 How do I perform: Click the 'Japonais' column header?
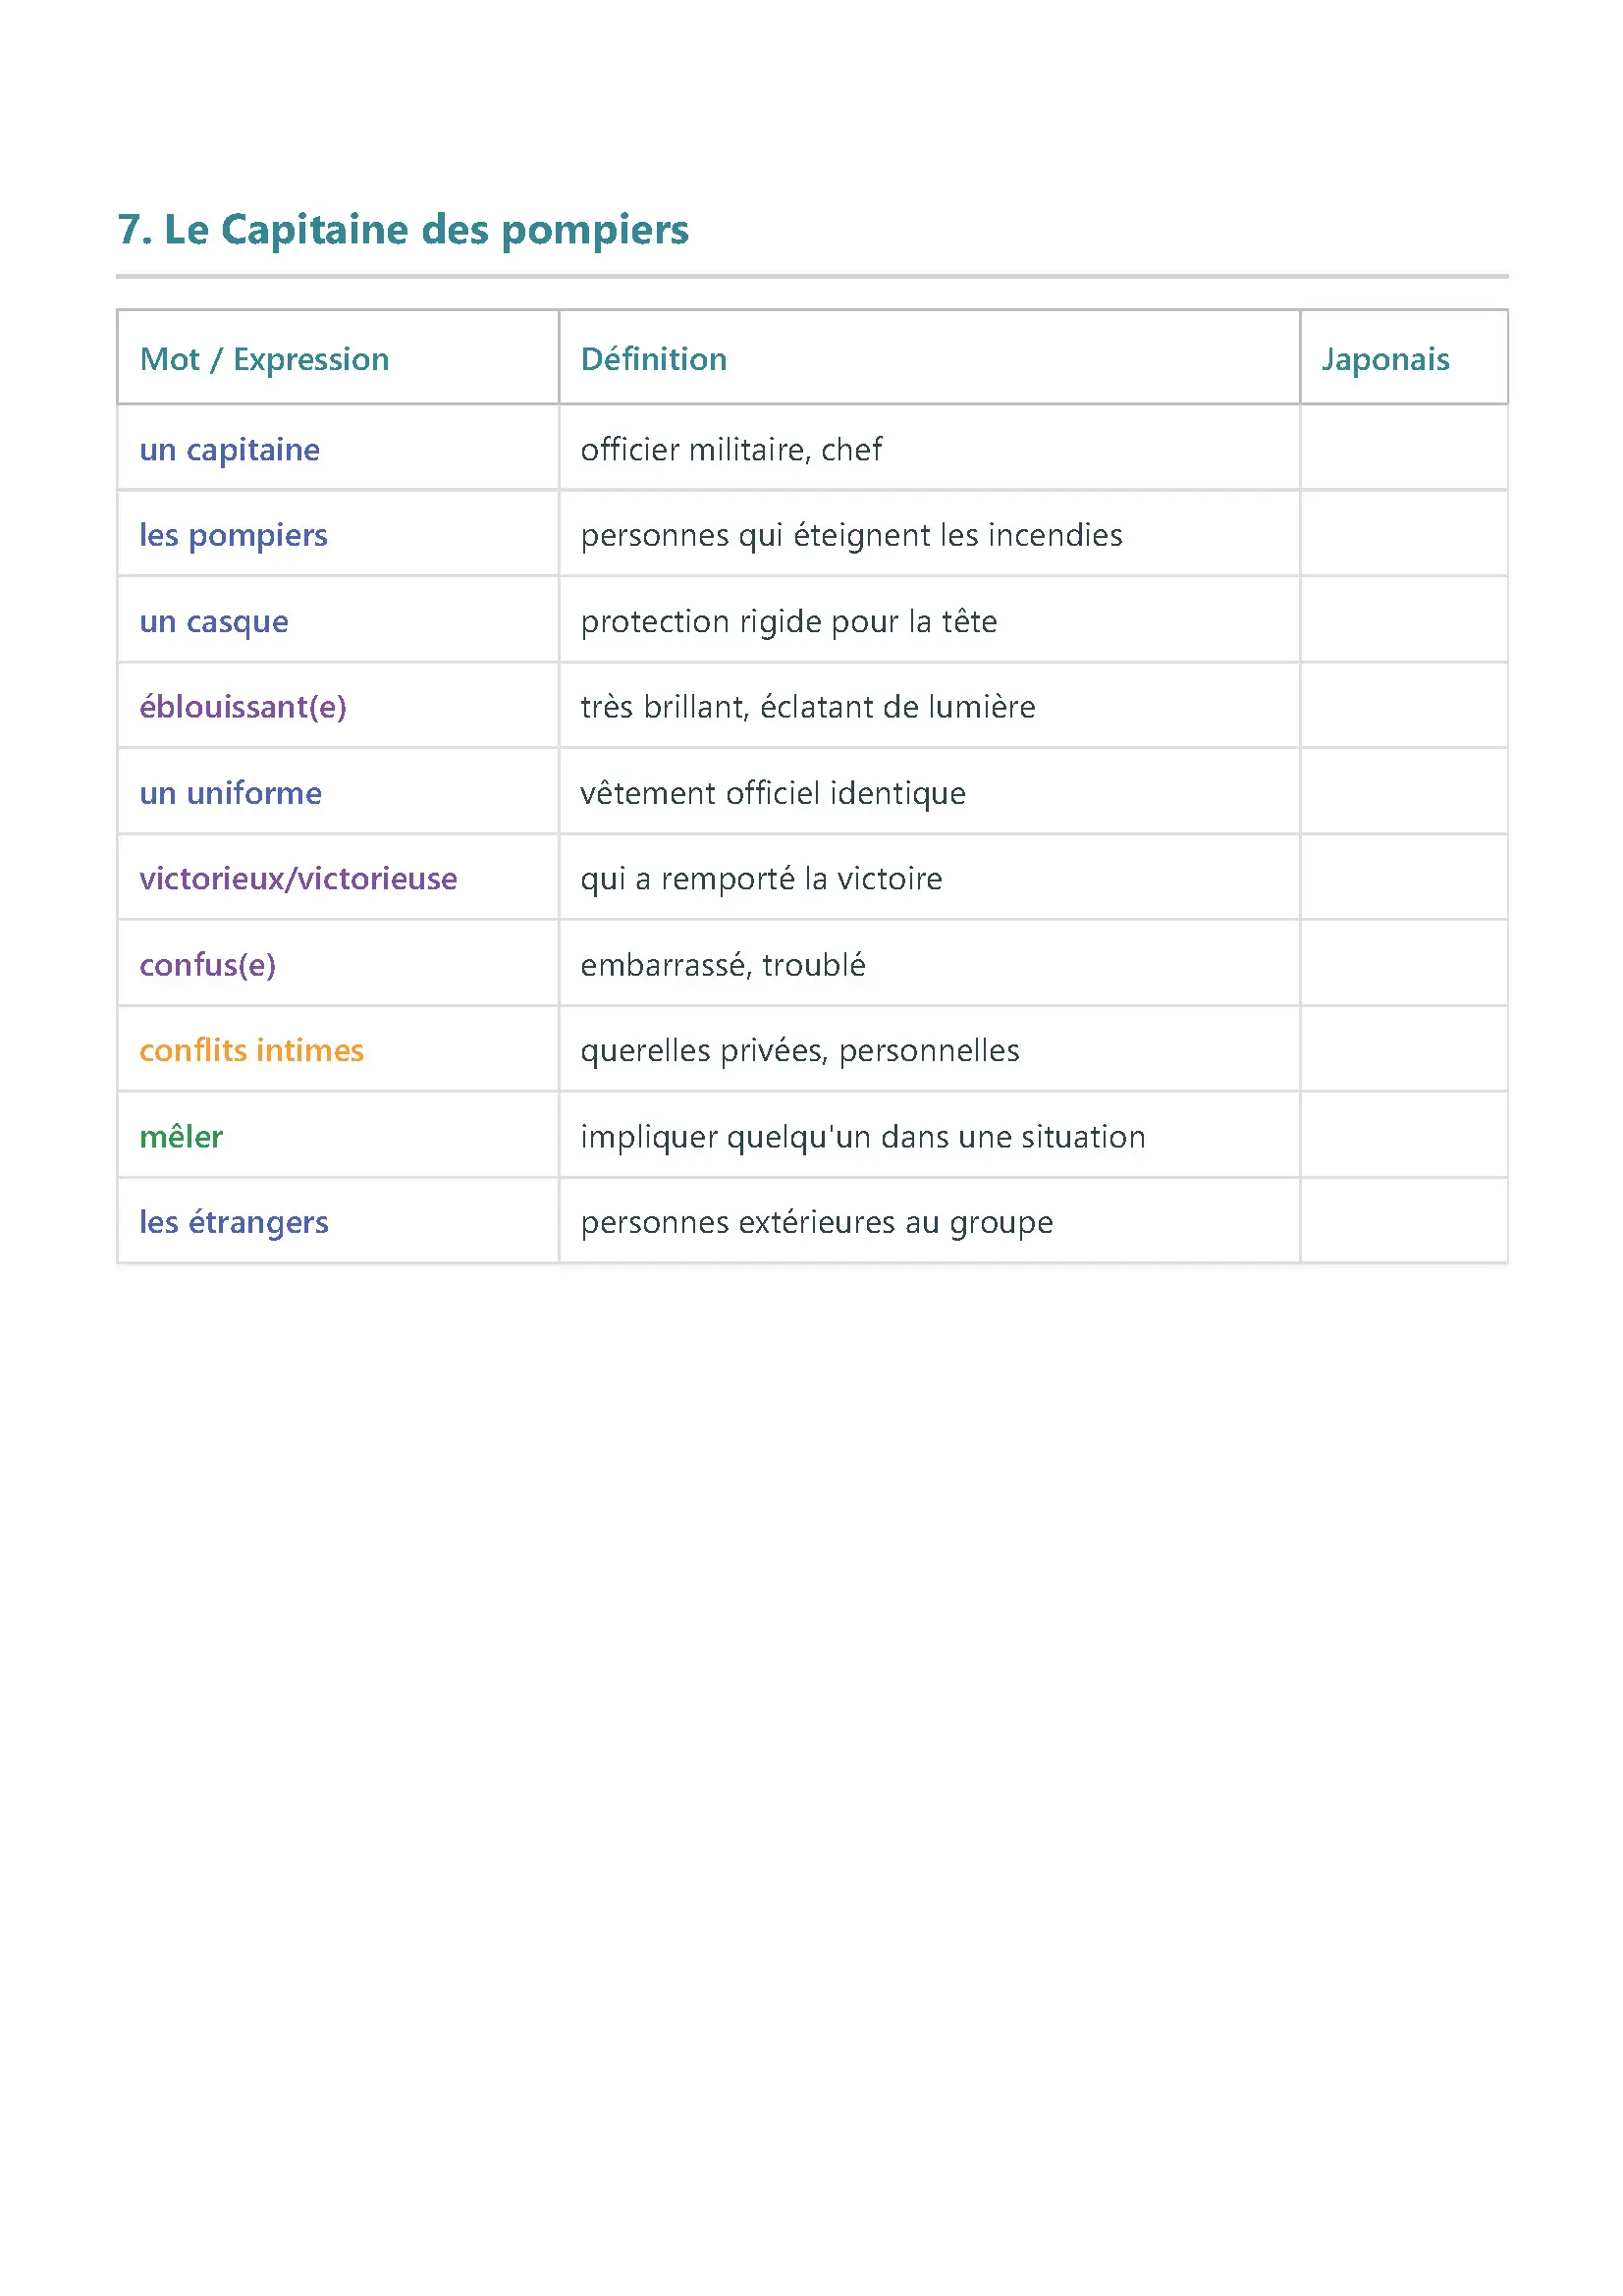(1384, 359)
